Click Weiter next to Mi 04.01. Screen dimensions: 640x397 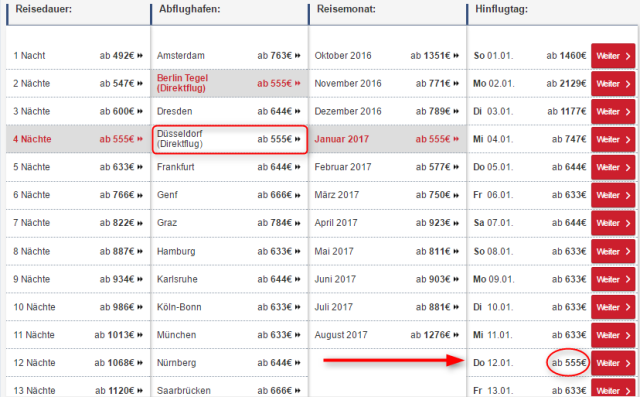coord(613,139)
